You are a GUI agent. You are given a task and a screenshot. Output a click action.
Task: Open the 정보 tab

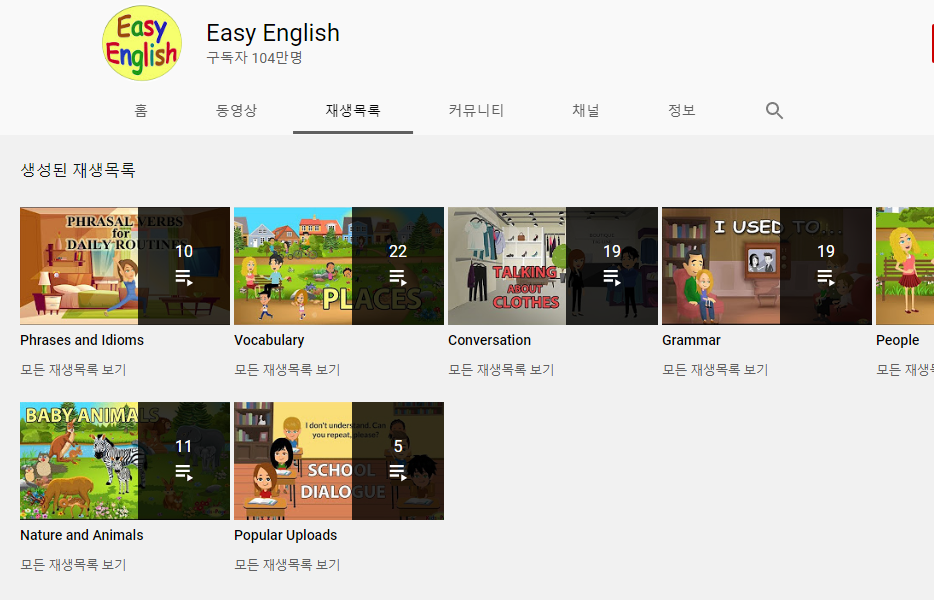[x=681, y=110]
